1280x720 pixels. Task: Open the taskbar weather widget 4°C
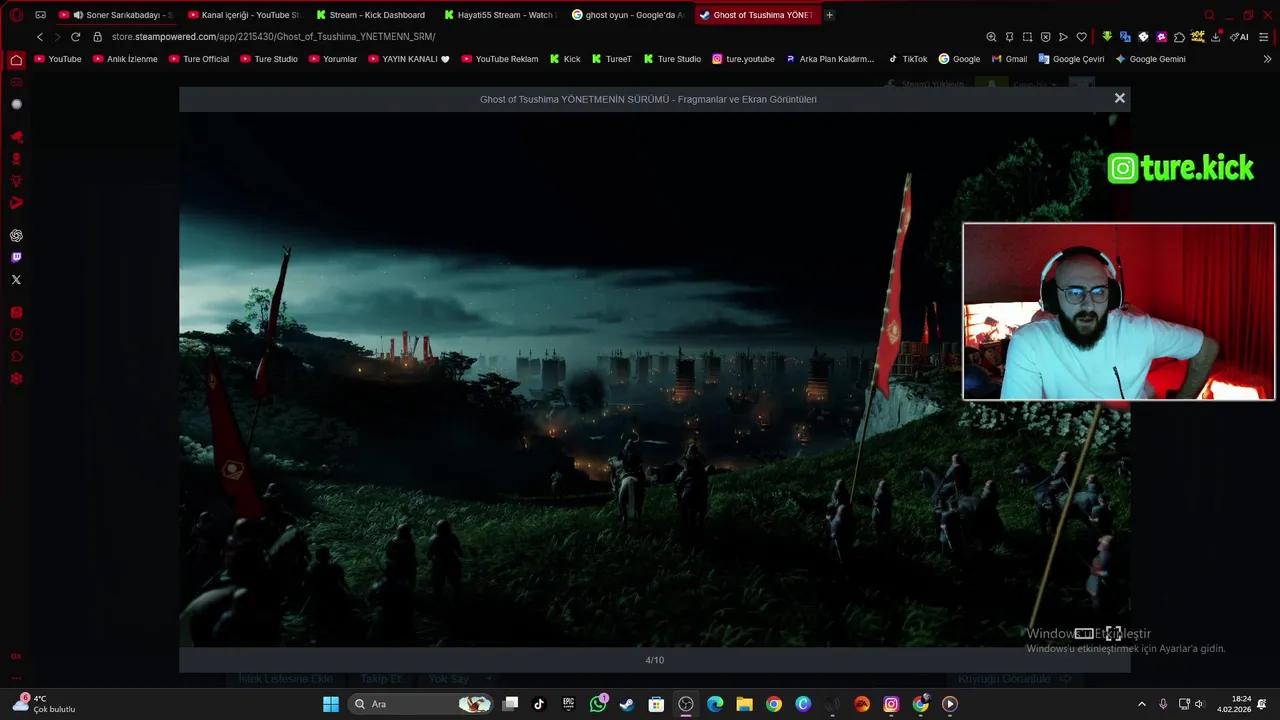click(45, 704)
